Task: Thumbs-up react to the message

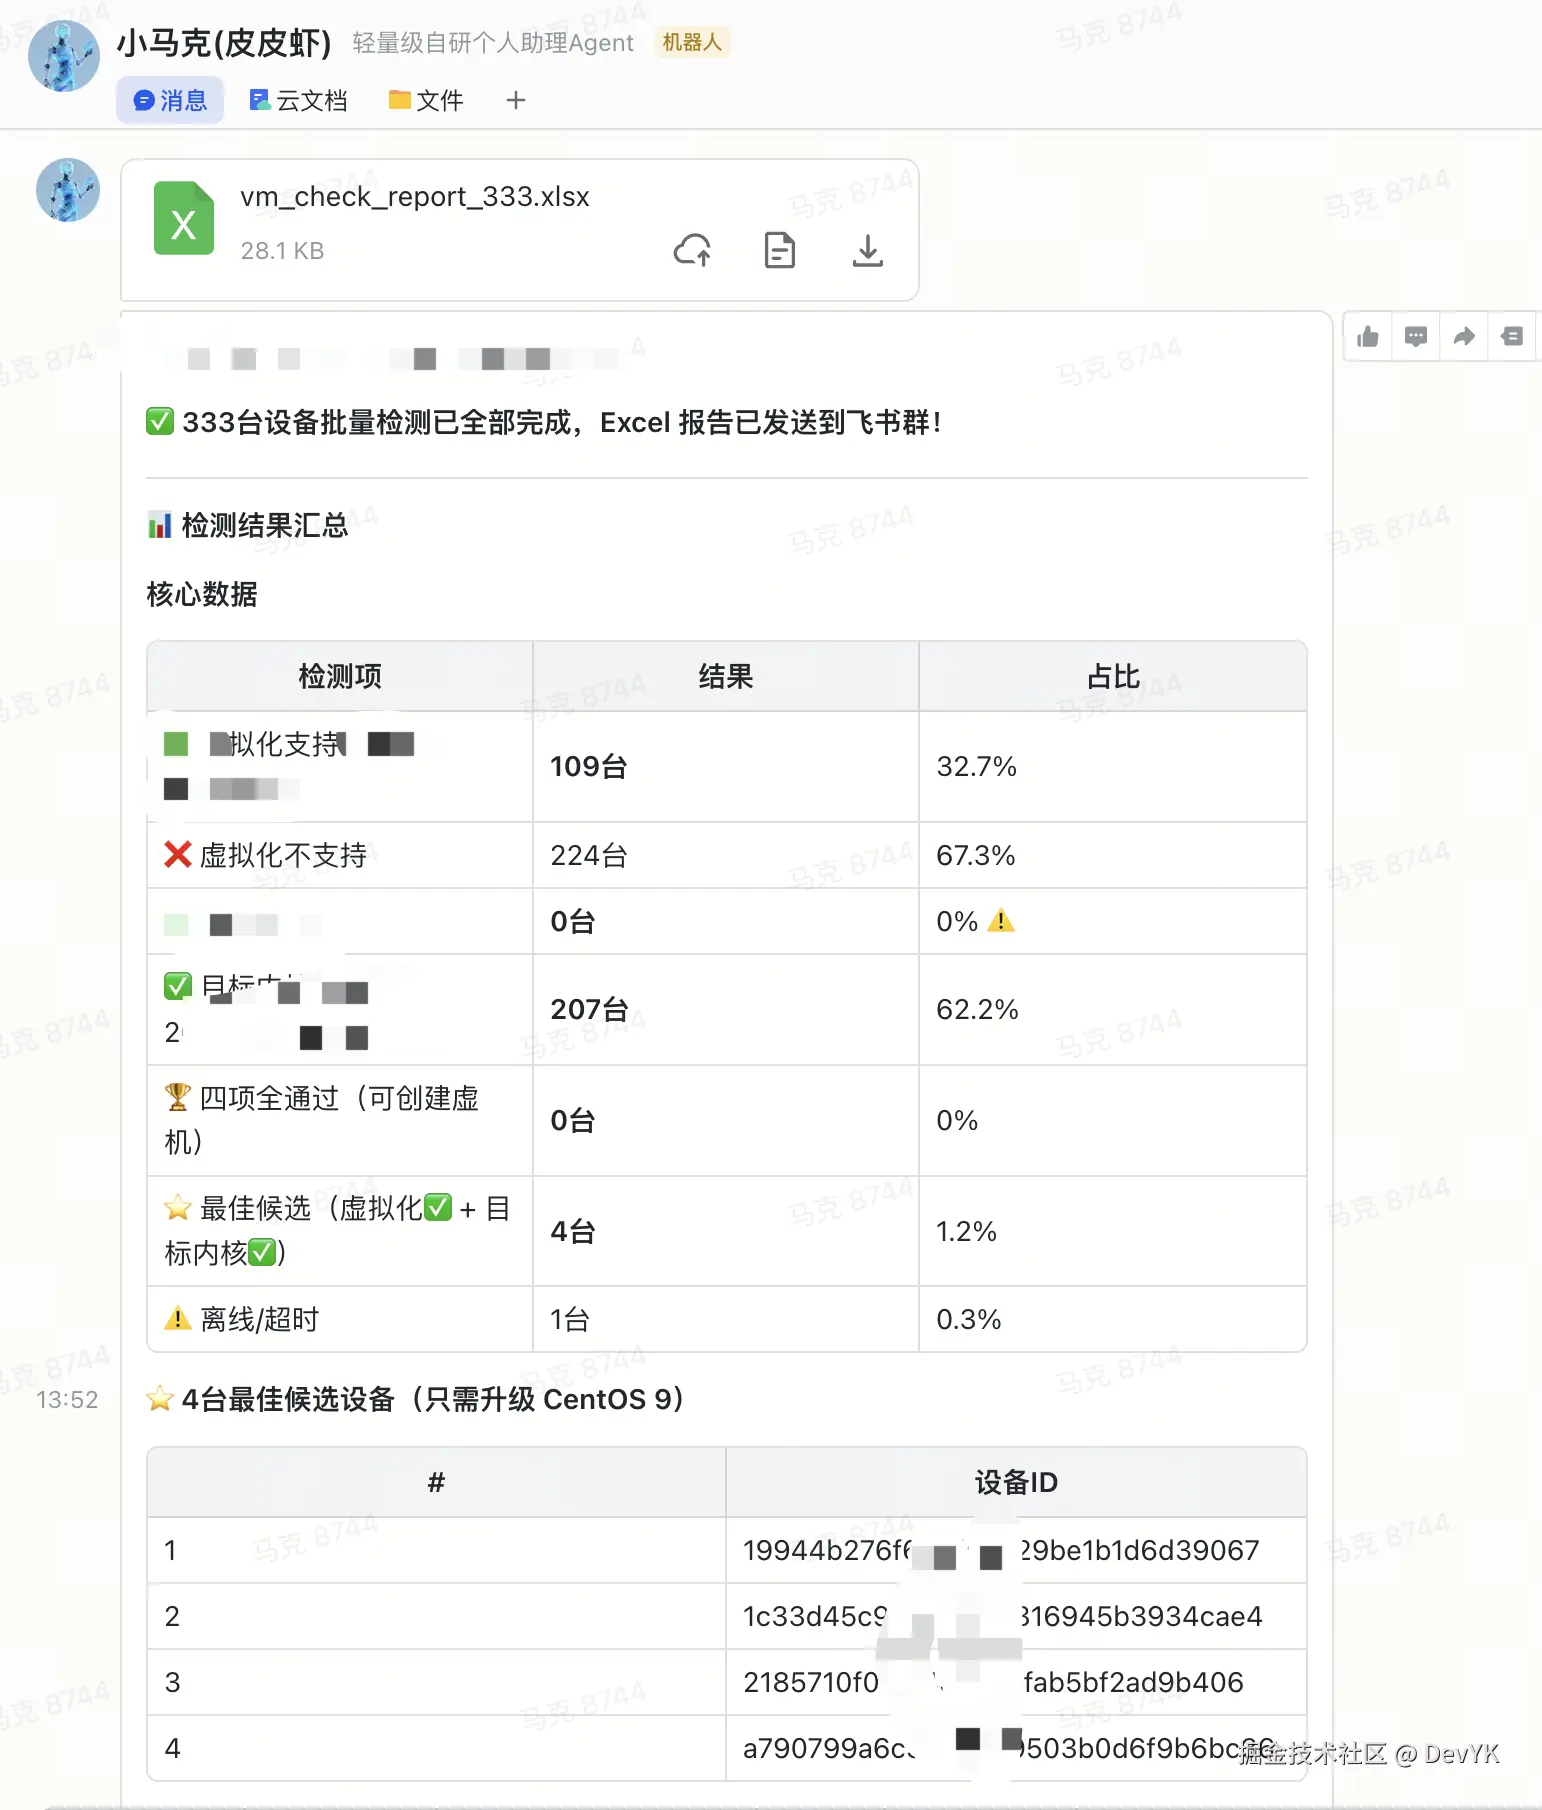Action: click(1368, 337)
